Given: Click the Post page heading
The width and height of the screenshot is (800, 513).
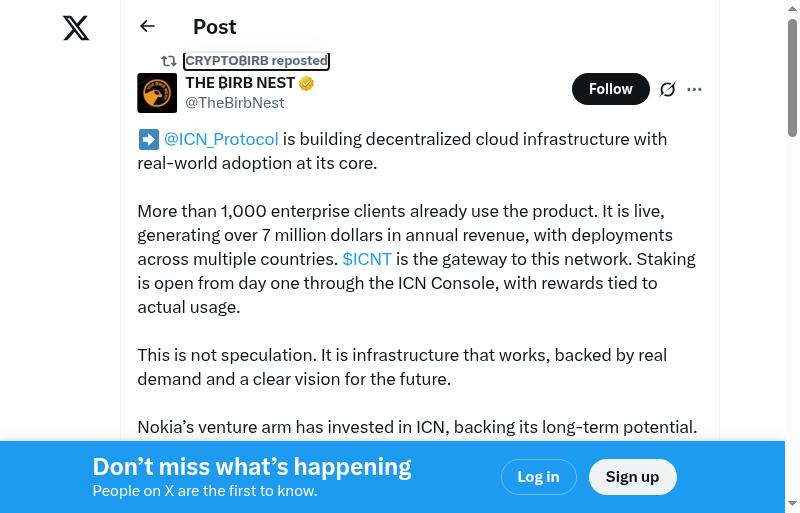Looking at the screenshot, I should tap(215, 27).
